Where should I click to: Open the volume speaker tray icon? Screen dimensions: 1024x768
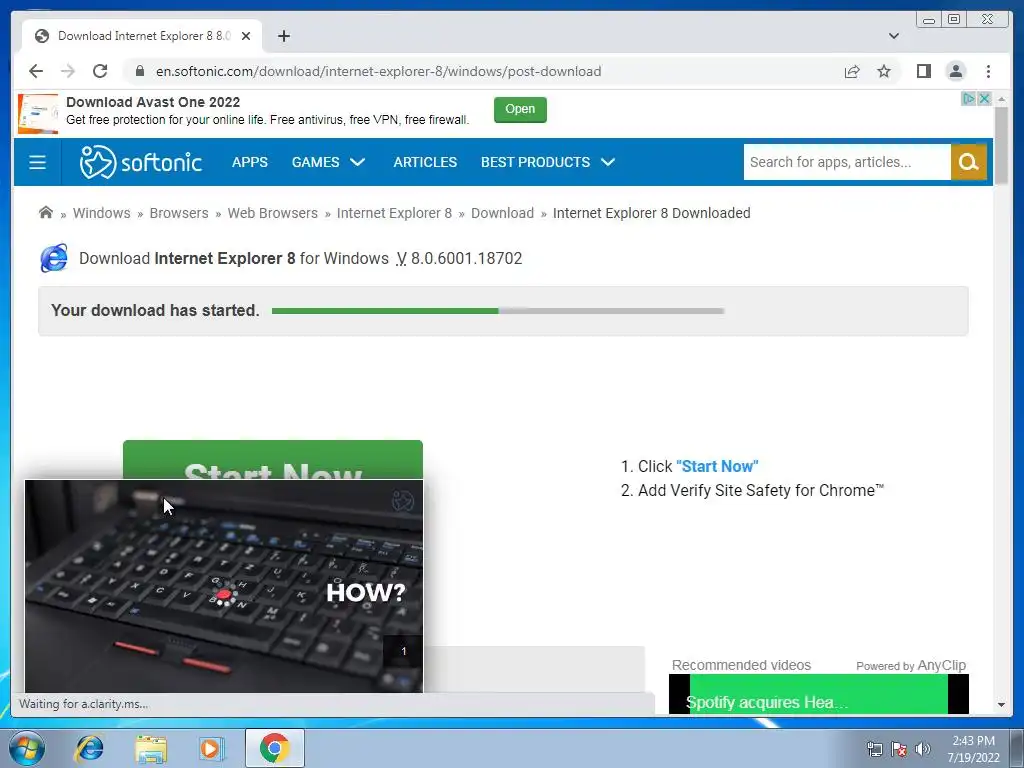click(x=922, y=749)
